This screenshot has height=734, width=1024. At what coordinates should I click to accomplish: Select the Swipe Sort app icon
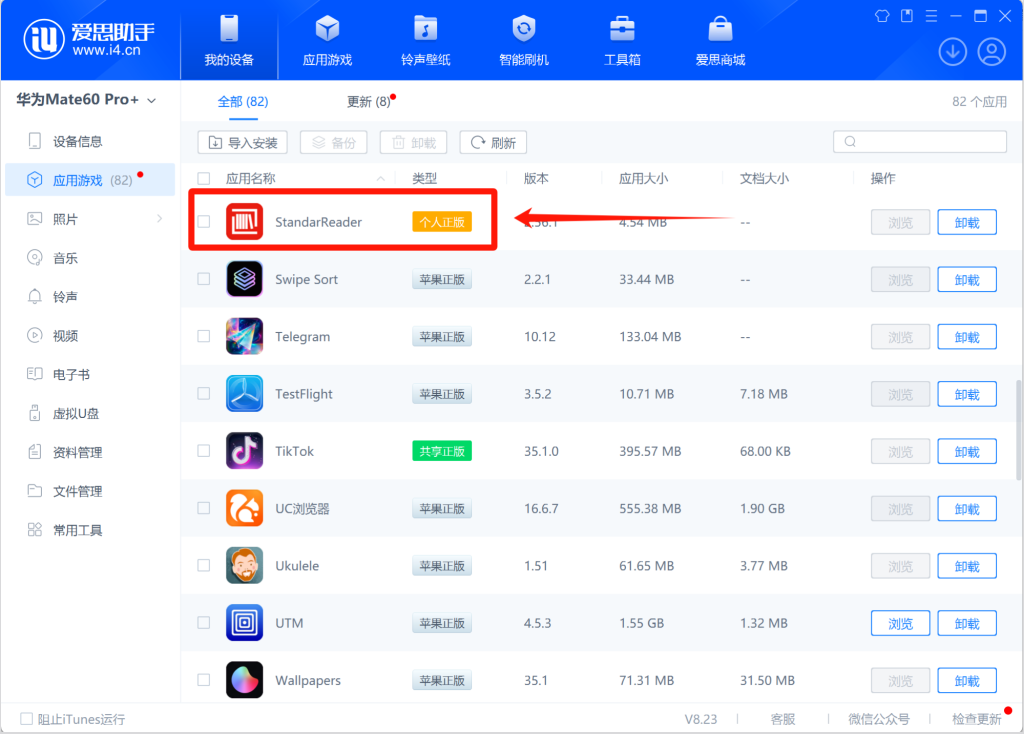(x=244, y=279)
